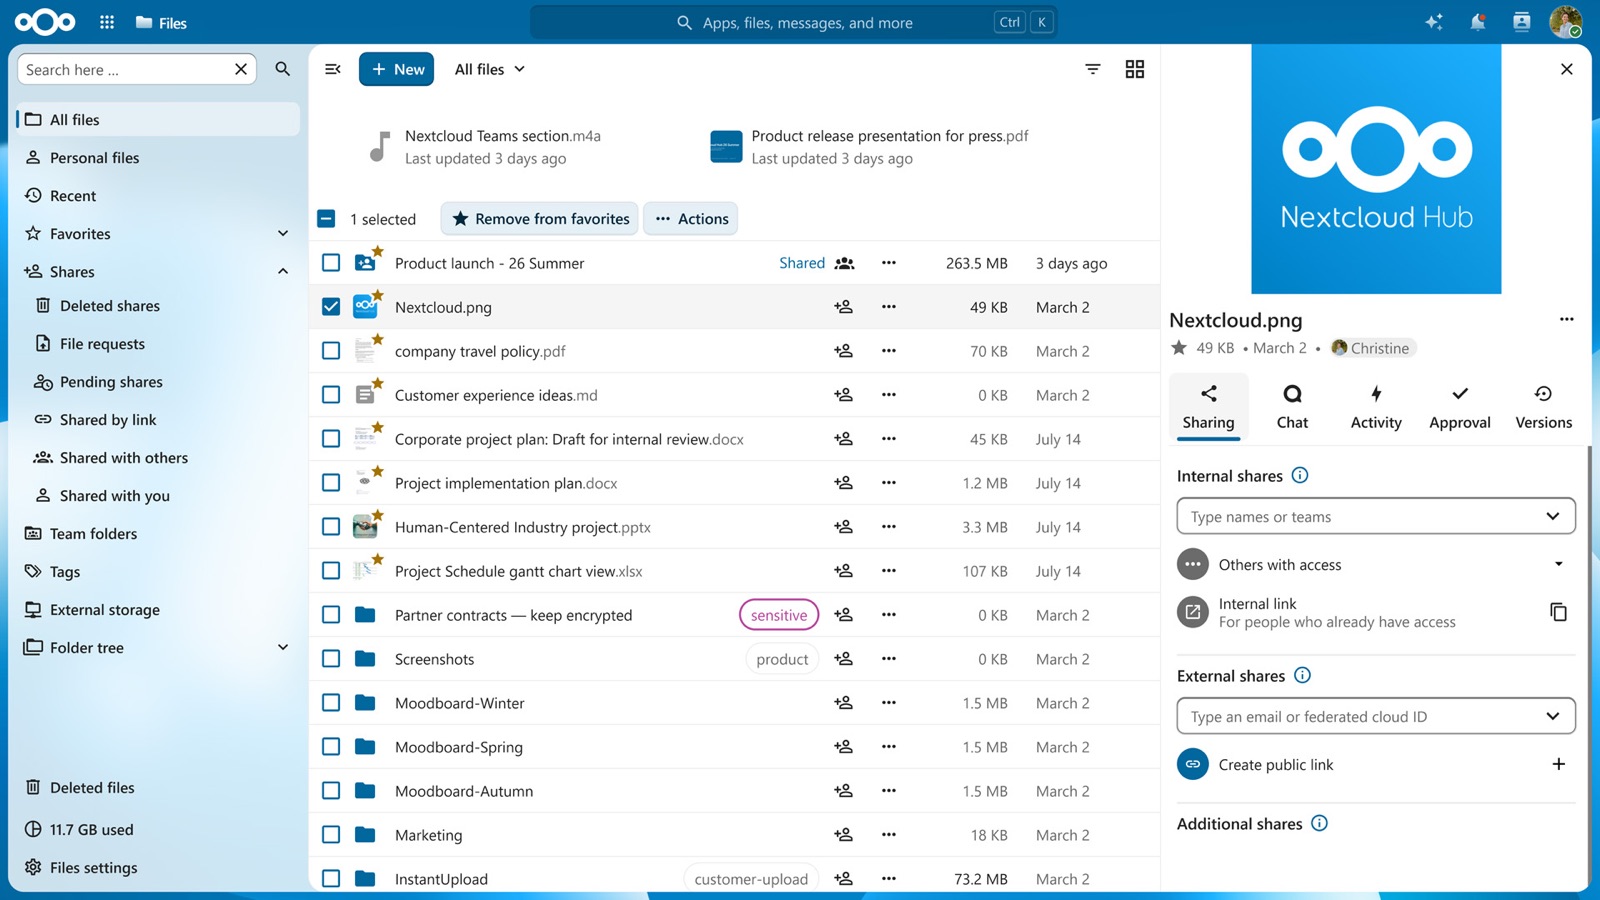Viewport: 1600px width, 900px height.
Task: Check the Moodboard-Spring checkbox
Action: tap(331, 747)
